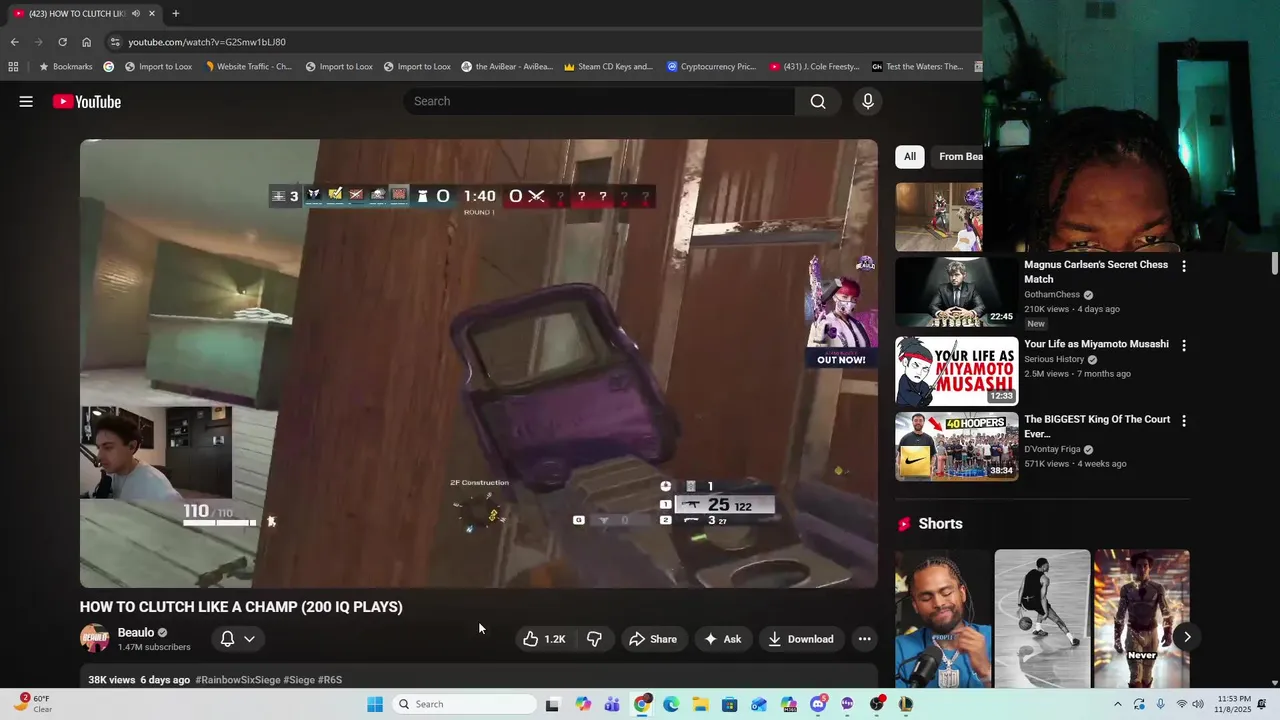Viewport: 1280px width, 720px height.
Task: View site information icon in the address bar
Action: (x=115, y=42)
